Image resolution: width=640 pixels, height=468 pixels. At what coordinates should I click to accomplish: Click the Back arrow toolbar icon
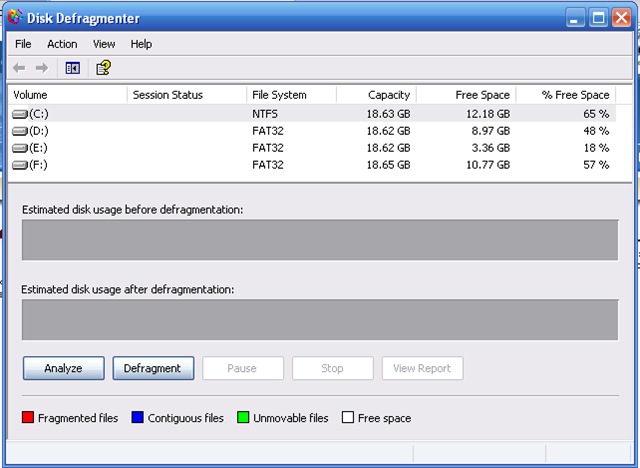(x=19, y=68)
